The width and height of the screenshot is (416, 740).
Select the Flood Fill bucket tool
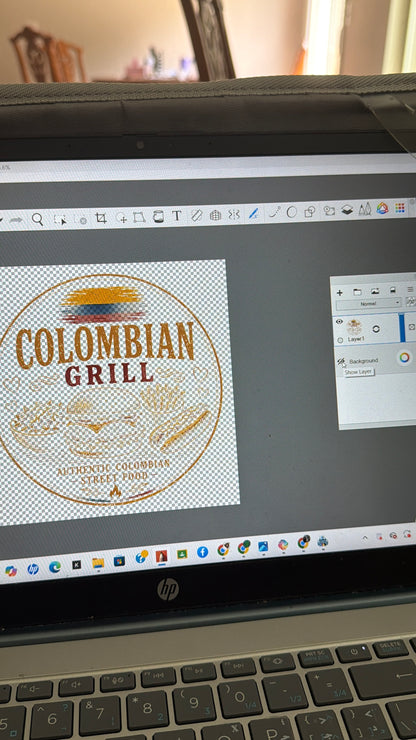point(158,216)
